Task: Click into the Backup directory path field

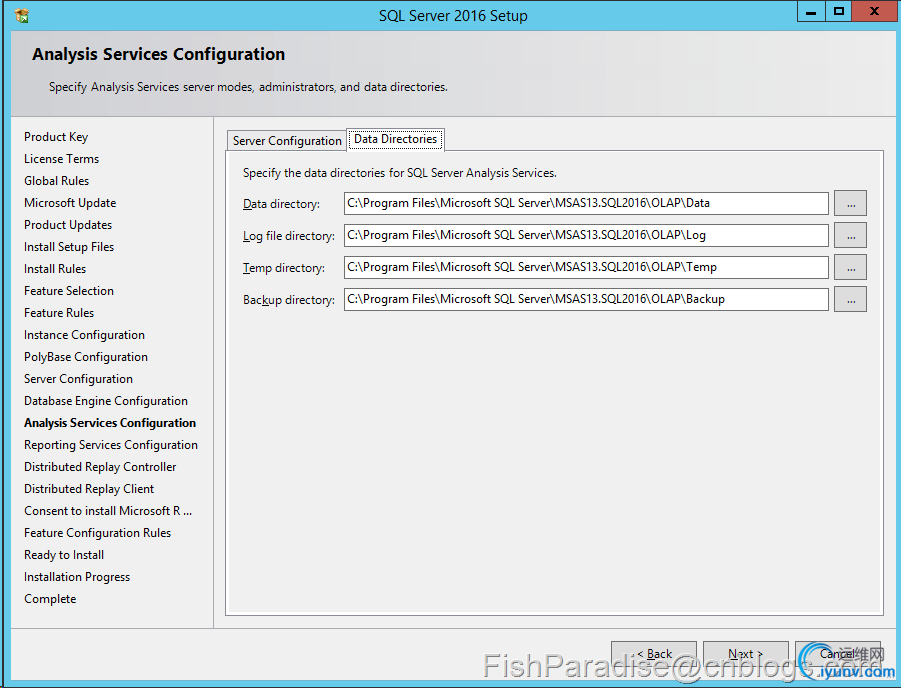Action: pyautogui.click(x=586, y=299)
